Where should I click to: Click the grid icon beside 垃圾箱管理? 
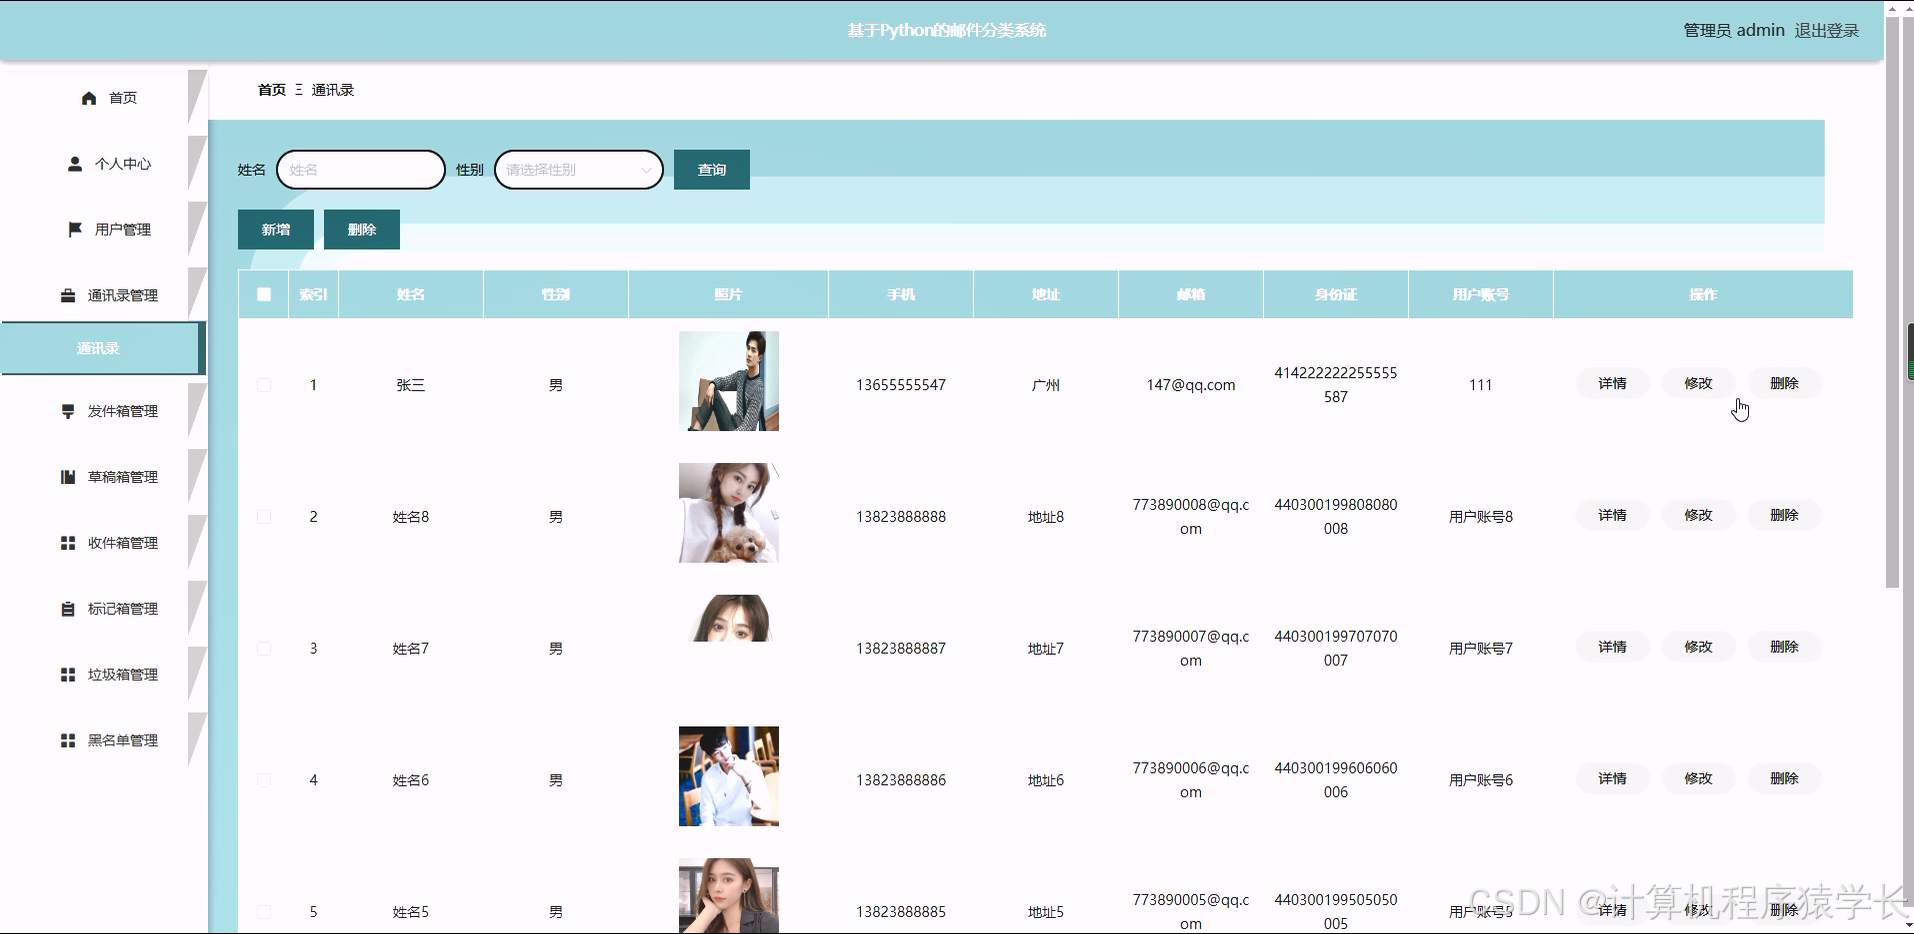click(68, 675)
